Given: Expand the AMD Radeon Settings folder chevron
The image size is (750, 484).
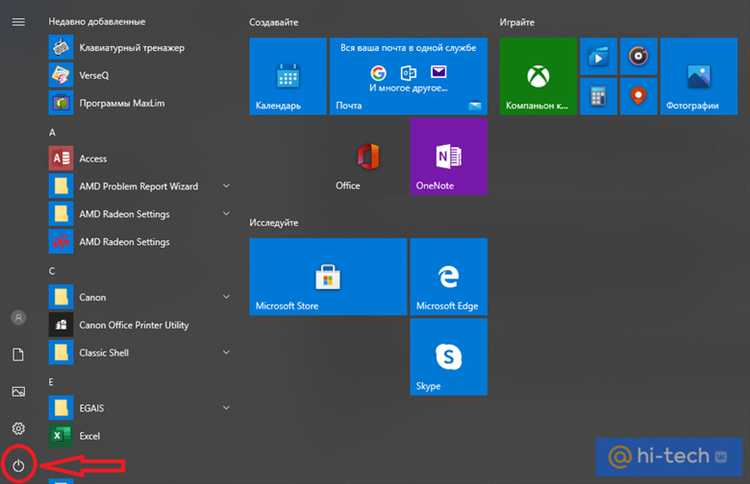Looking at the screenshot, I should pyautogui.click(x=227, y=214).
